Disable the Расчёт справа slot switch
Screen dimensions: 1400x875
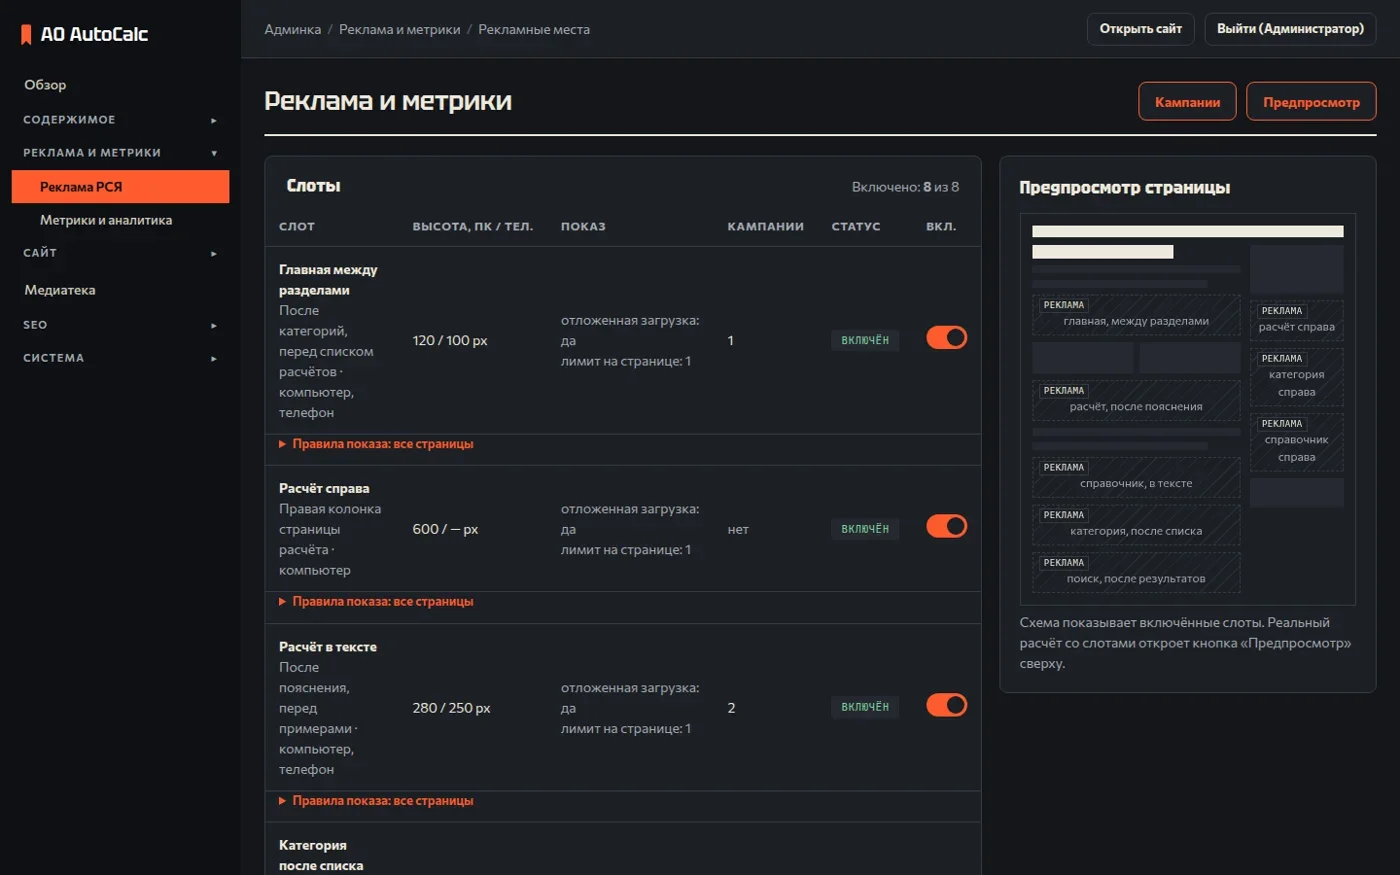pyautogui.click(x=946, y=526)
